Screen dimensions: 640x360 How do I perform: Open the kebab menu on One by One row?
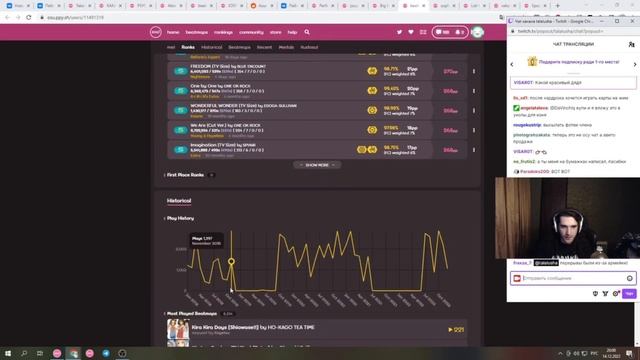[x=474, y=91]
